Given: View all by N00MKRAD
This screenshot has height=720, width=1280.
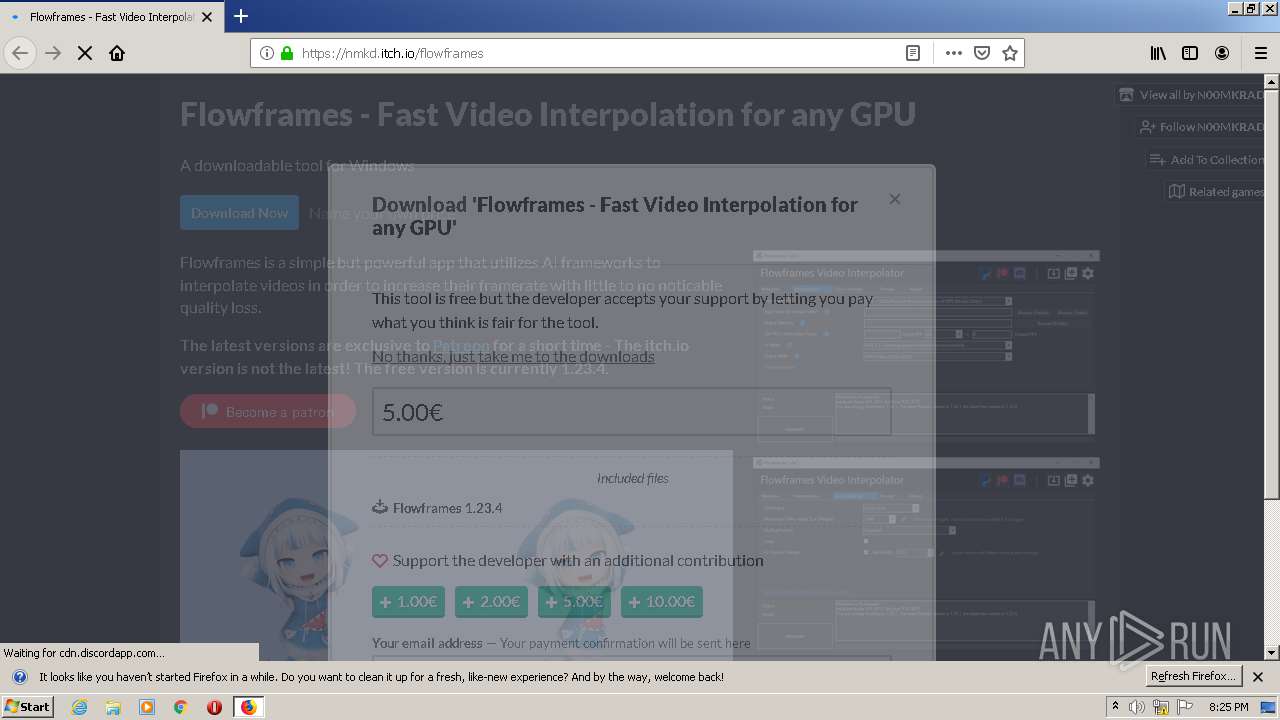Looking at the screenshot, I should pos(1190,95).
